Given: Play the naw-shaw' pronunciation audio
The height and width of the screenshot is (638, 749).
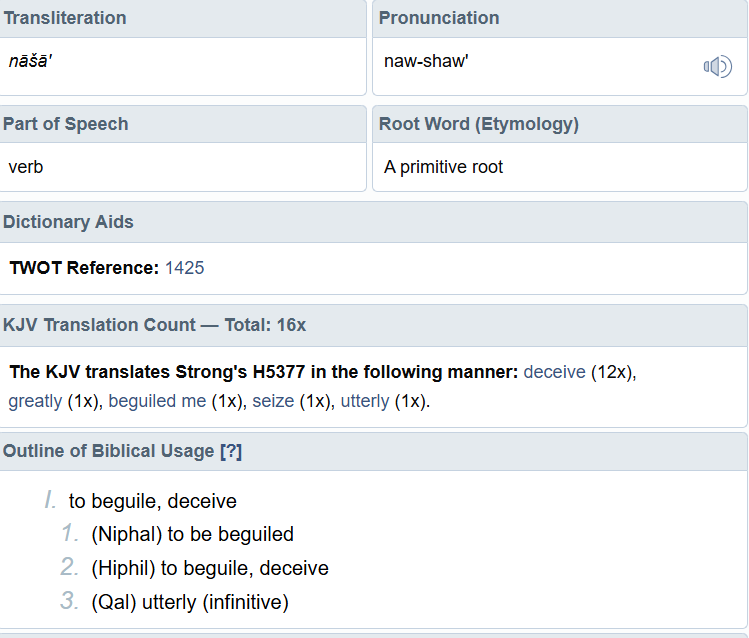Looking at the screenshot, I should pyautogui.click(x=717, y=66).
